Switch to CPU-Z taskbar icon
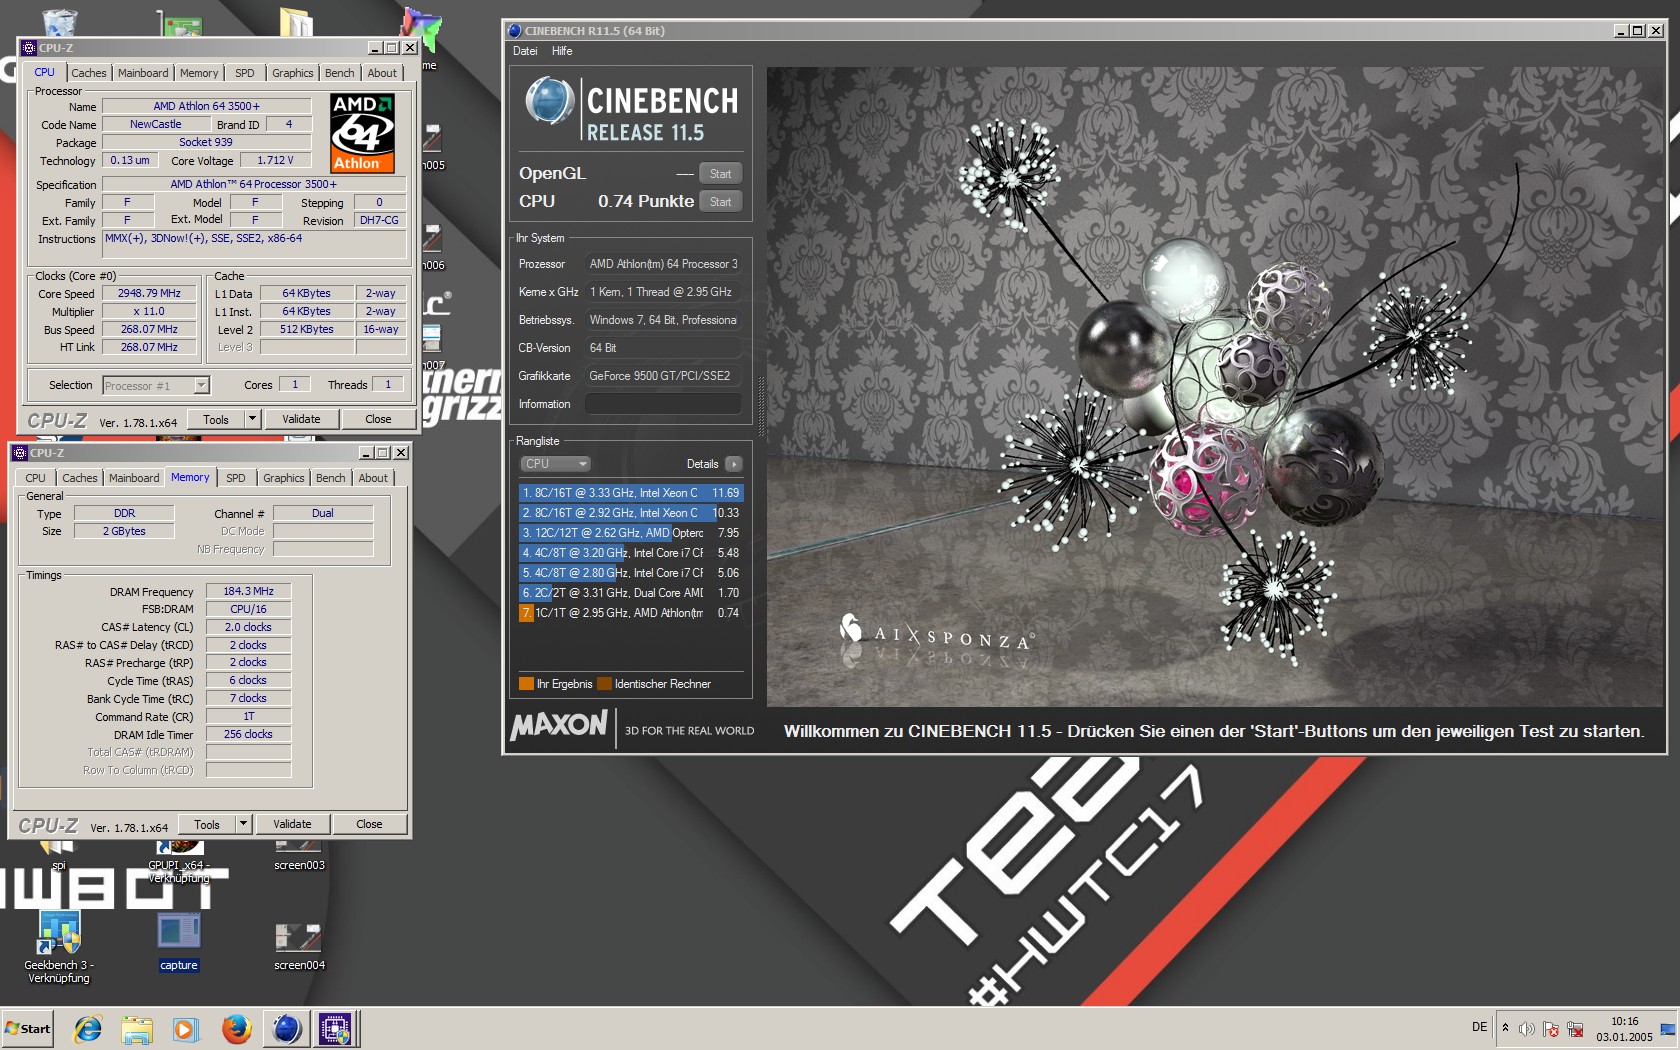This screenshot has height=1050, width=1680. [x=336, y=1028]
